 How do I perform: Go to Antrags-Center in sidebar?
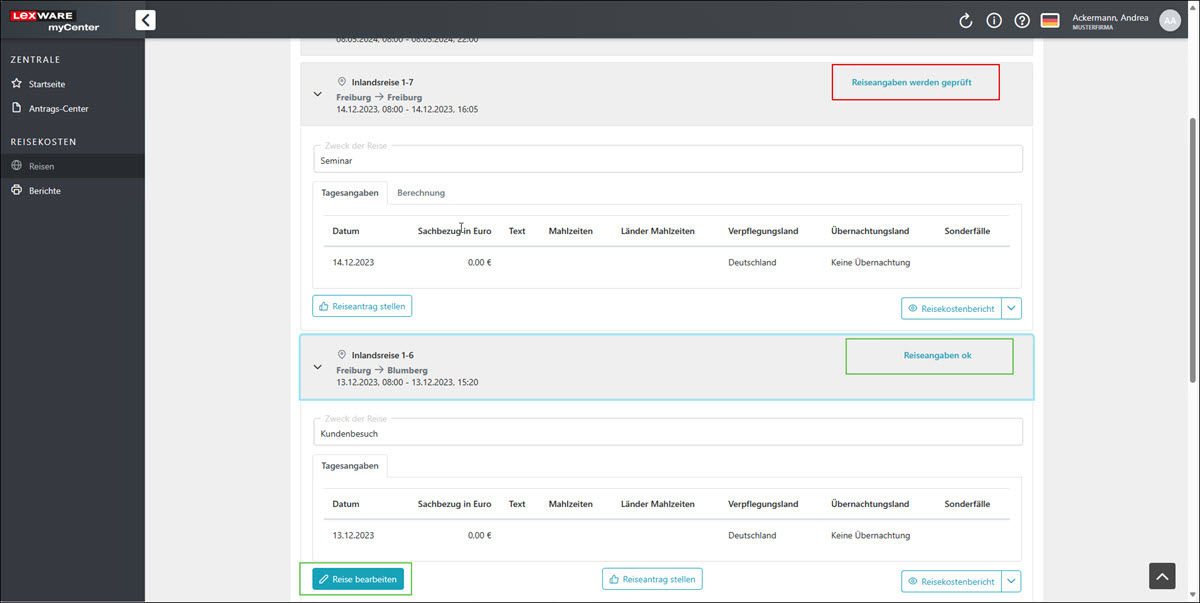pyautogui.click(x=58, y=108)
